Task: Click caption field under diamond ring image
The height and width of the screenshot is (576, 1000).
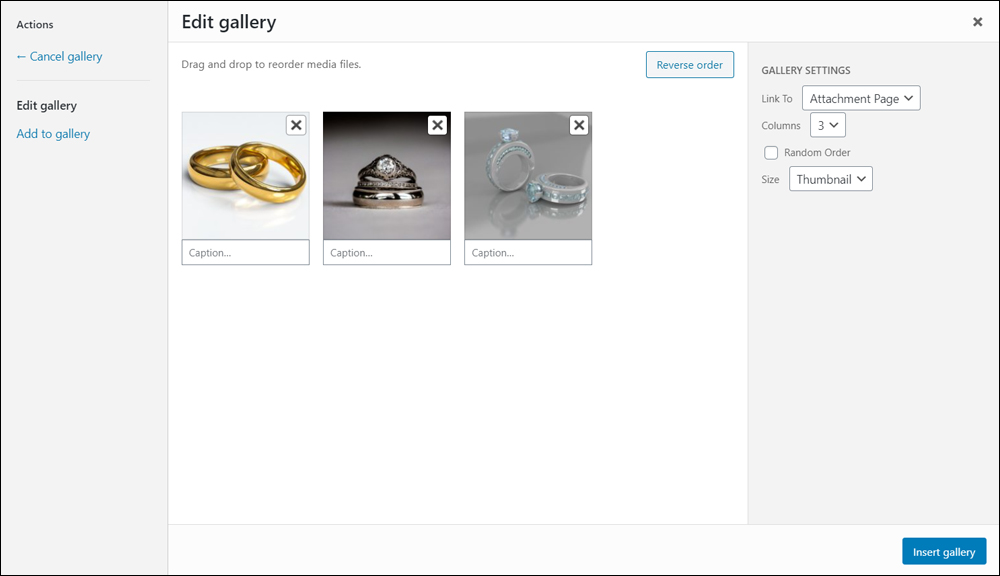Action: point(386,253)
